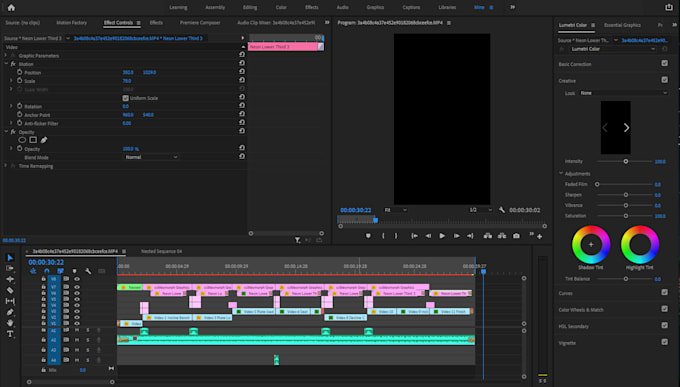
Task: Click Mark In bracket button
Action: 383,236
